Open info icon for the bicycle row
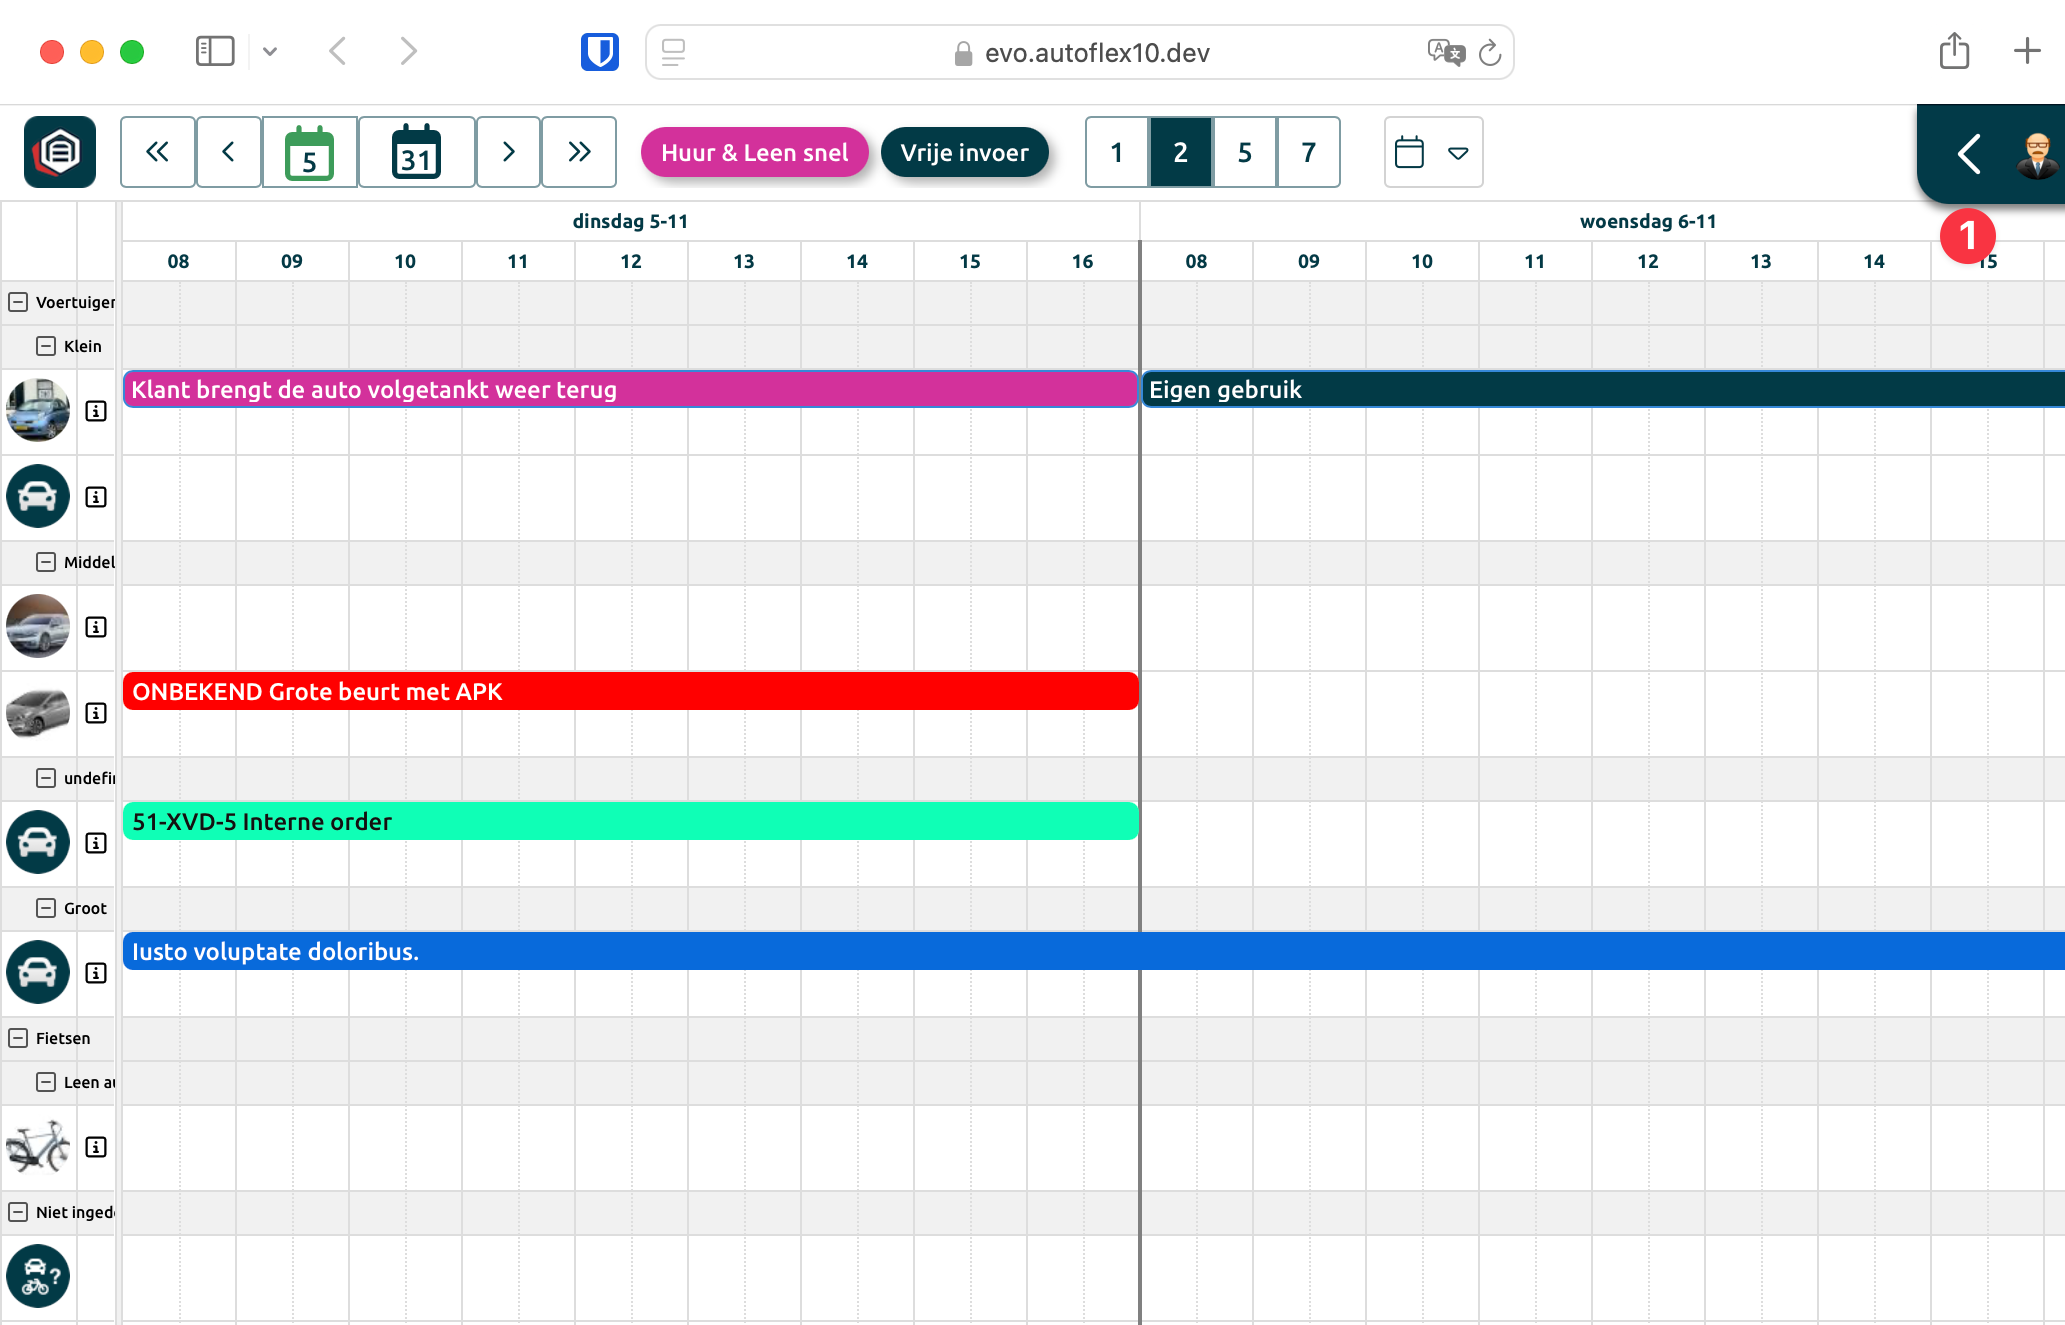Screen dimensions: 2065x1325 96,1147
